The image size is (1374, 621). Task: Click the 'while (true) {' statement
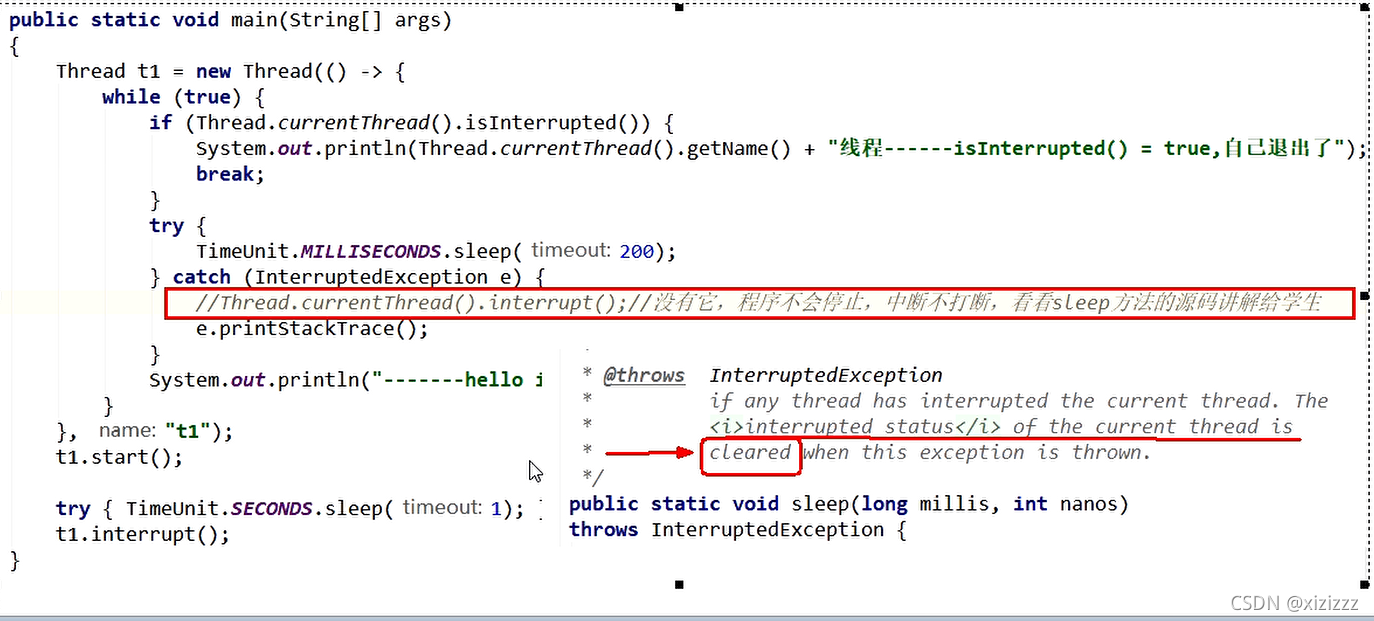coord(184,97)
